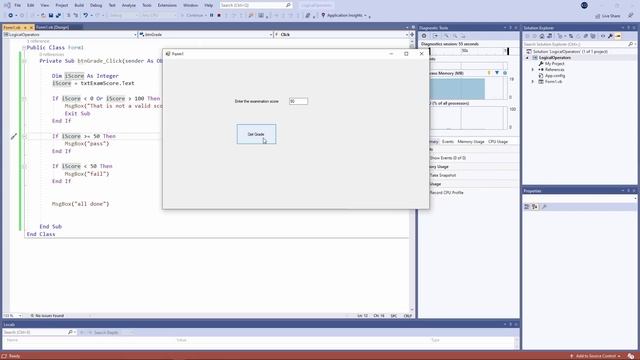Viewport: 640px width, 360px height.
Task: Collapse the If iScore < 50 block outline
Action: click(x=24, y=167)
